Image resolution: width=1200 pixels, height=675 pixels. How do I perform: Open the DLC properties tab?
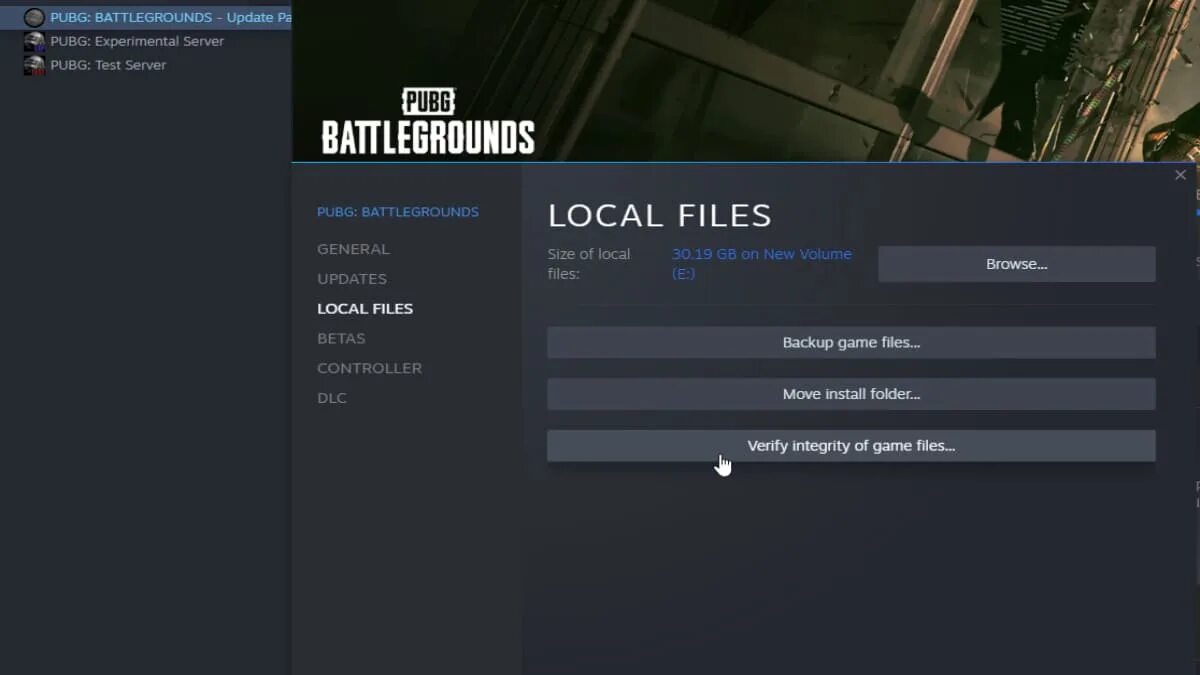pyautogui.click(x=332, y=398)
